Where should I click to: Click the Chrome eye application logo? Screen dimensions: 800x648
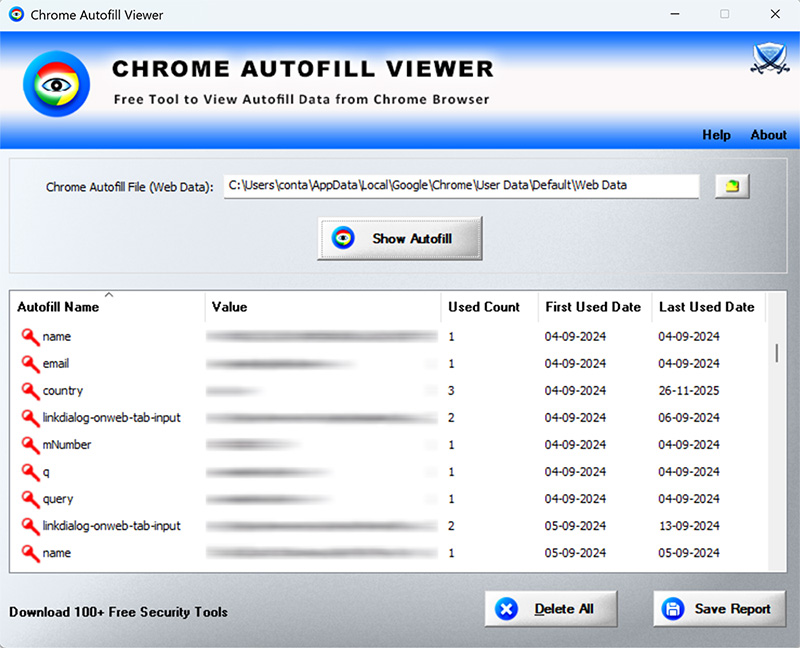point(56,84)
